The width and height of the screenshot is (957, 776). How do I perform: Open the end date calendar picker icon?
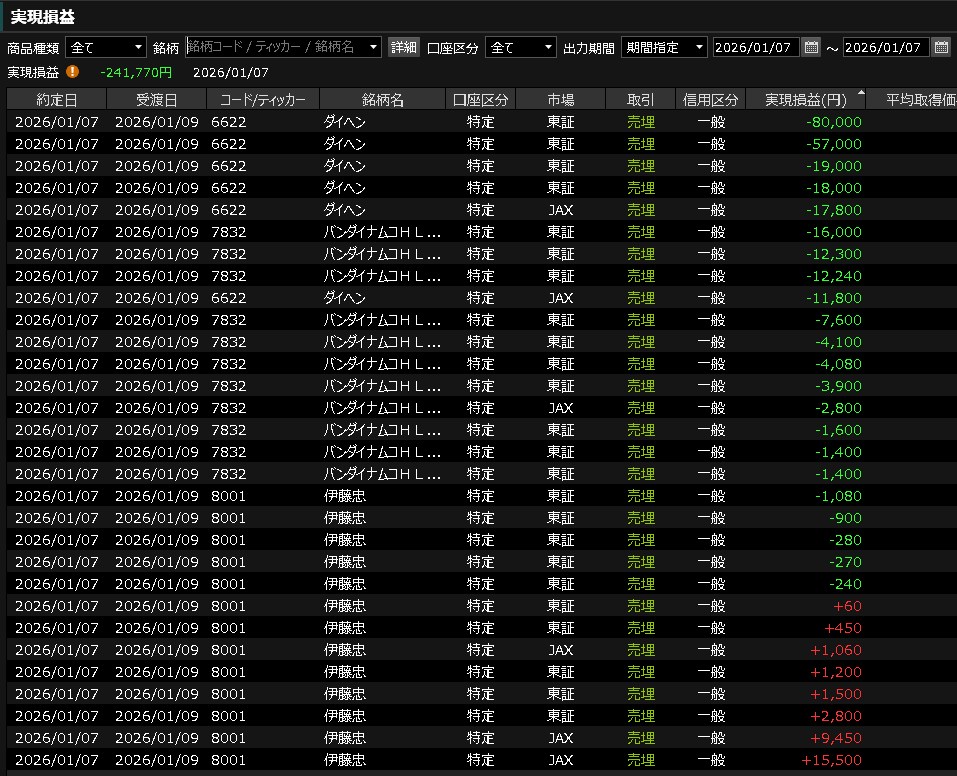941,47
